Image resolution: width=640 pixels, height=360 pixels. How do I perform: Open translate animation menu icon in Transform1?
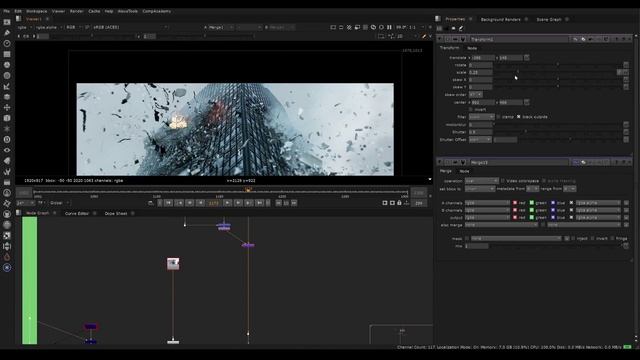point(527,58)
